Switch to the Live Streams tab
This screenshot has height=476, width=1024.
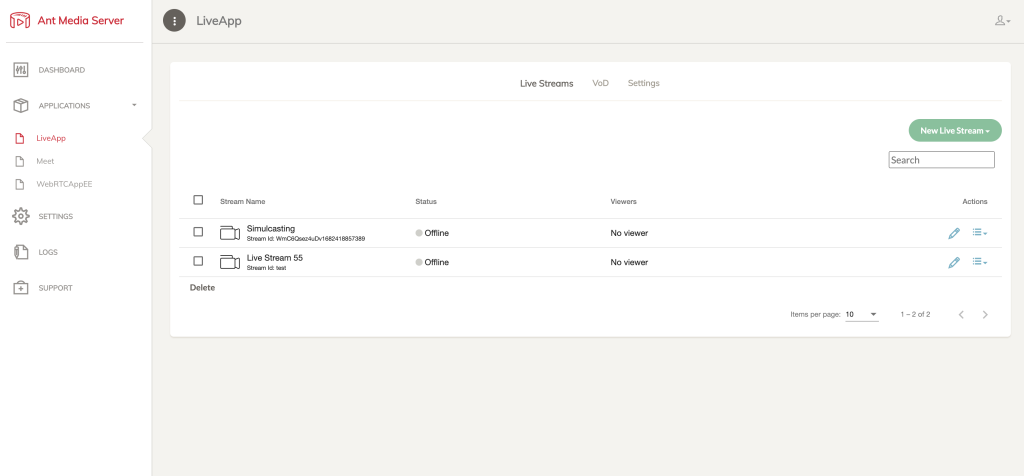547,84
